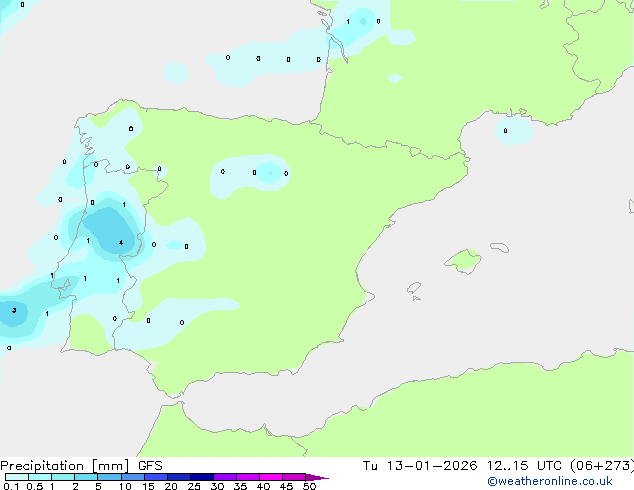
Task: Click the Menorca island outline
Action: pos(500,247)
